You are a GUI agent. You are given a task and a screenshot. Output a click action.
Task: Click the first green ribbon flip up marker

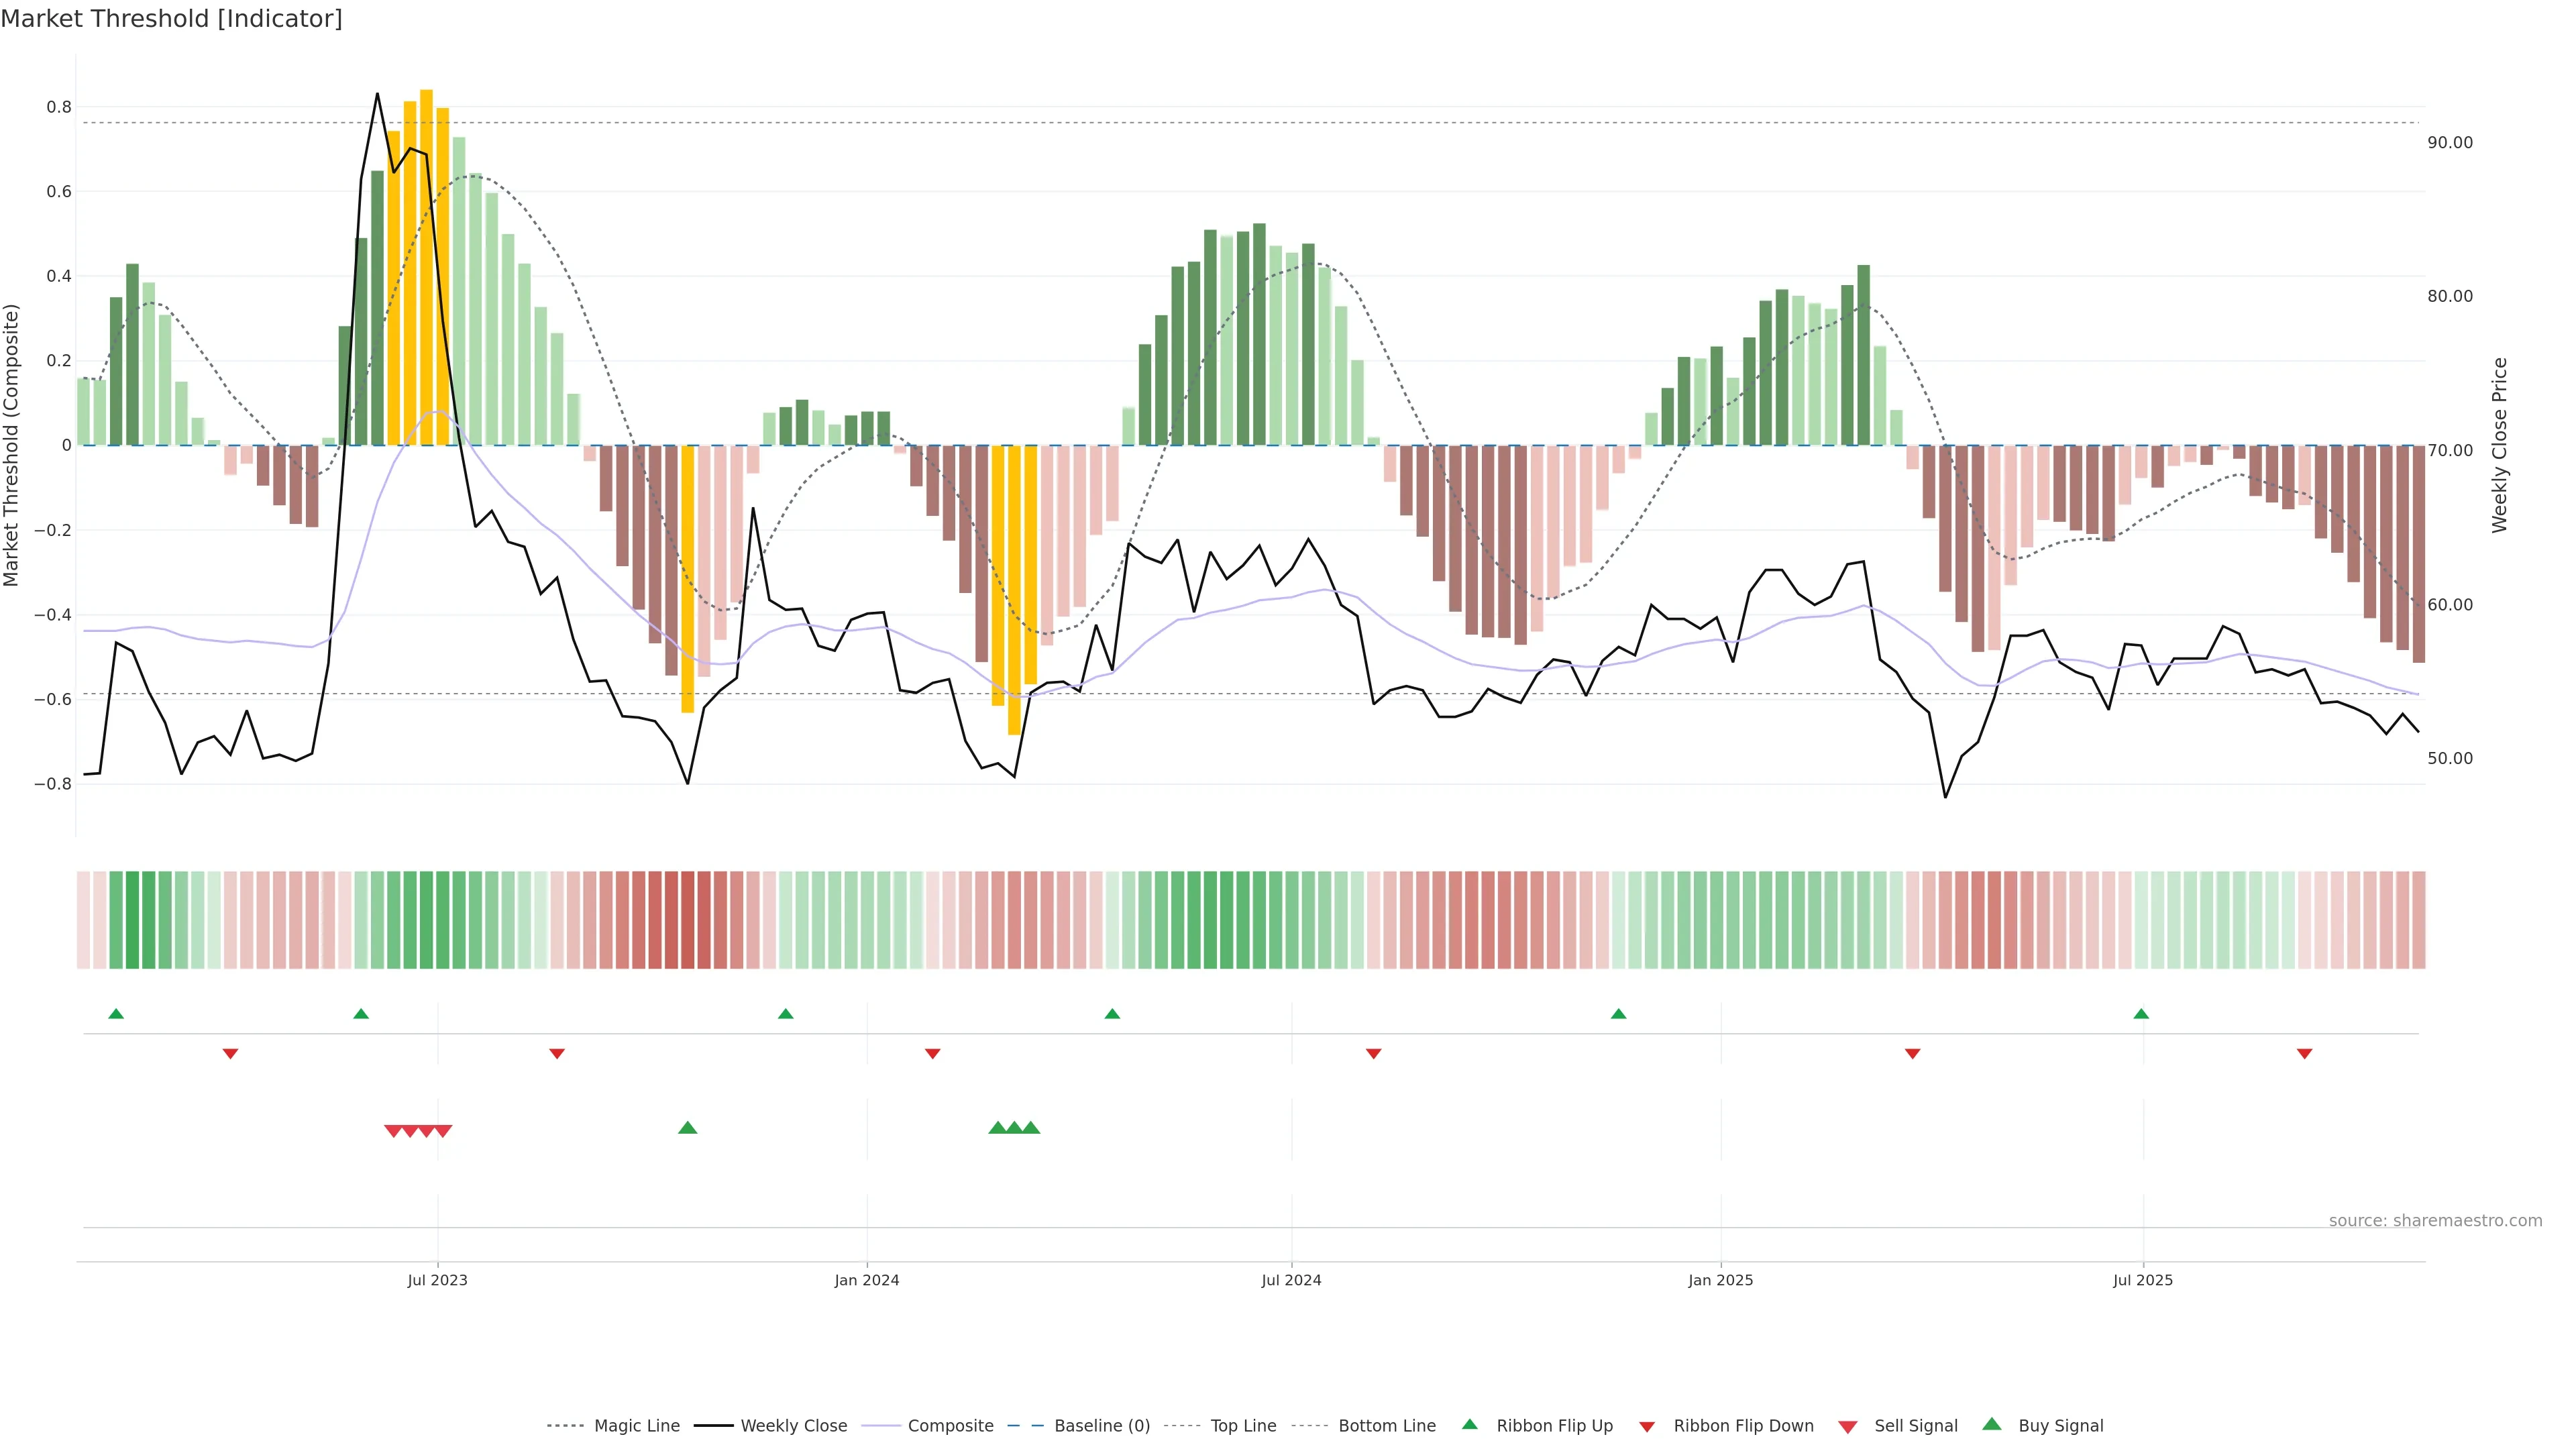(x=116, y=1014)
